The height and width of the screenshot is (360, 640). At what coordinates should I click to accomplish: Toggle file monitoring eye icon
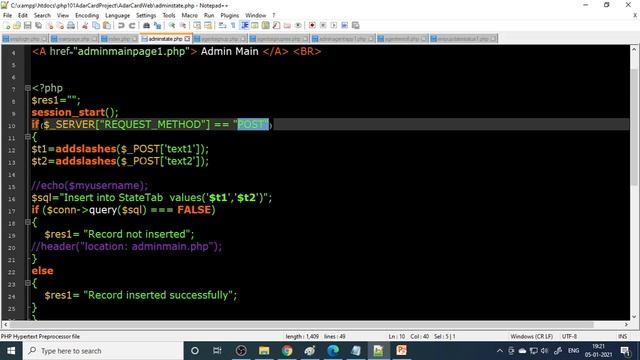tap(298, 25)
